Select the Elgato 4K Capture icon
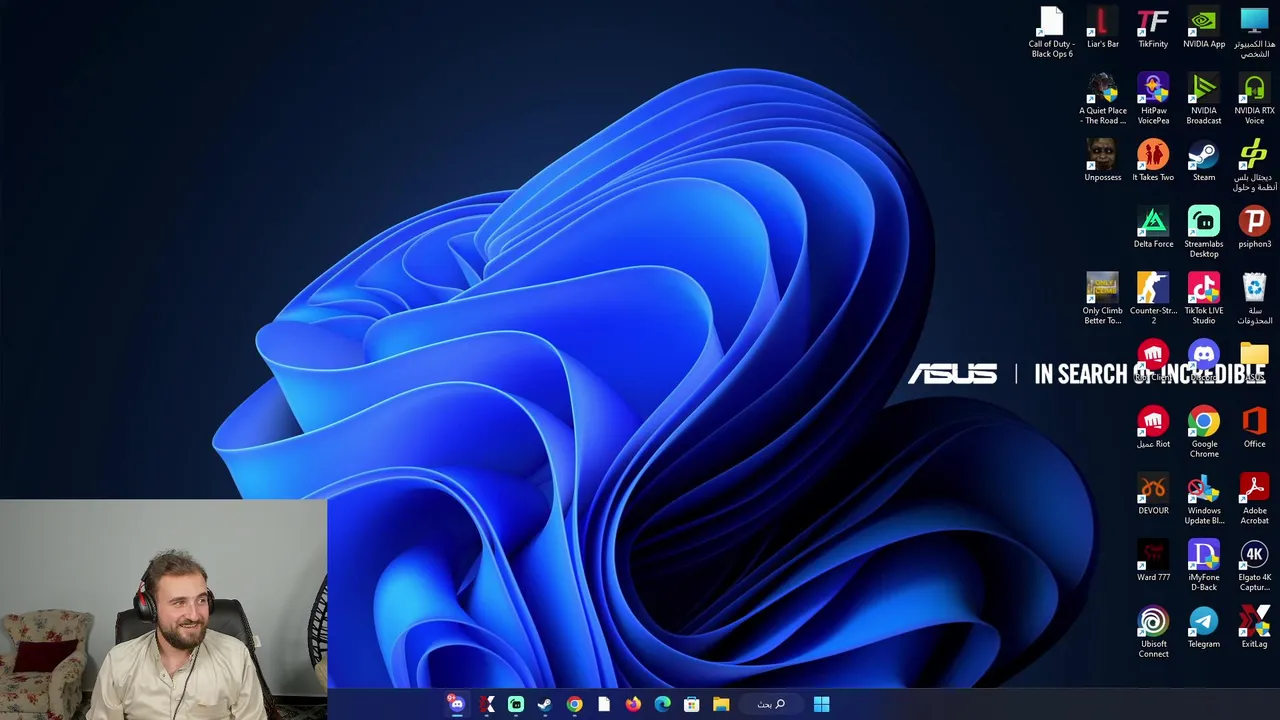 [x=1254, y=566]
